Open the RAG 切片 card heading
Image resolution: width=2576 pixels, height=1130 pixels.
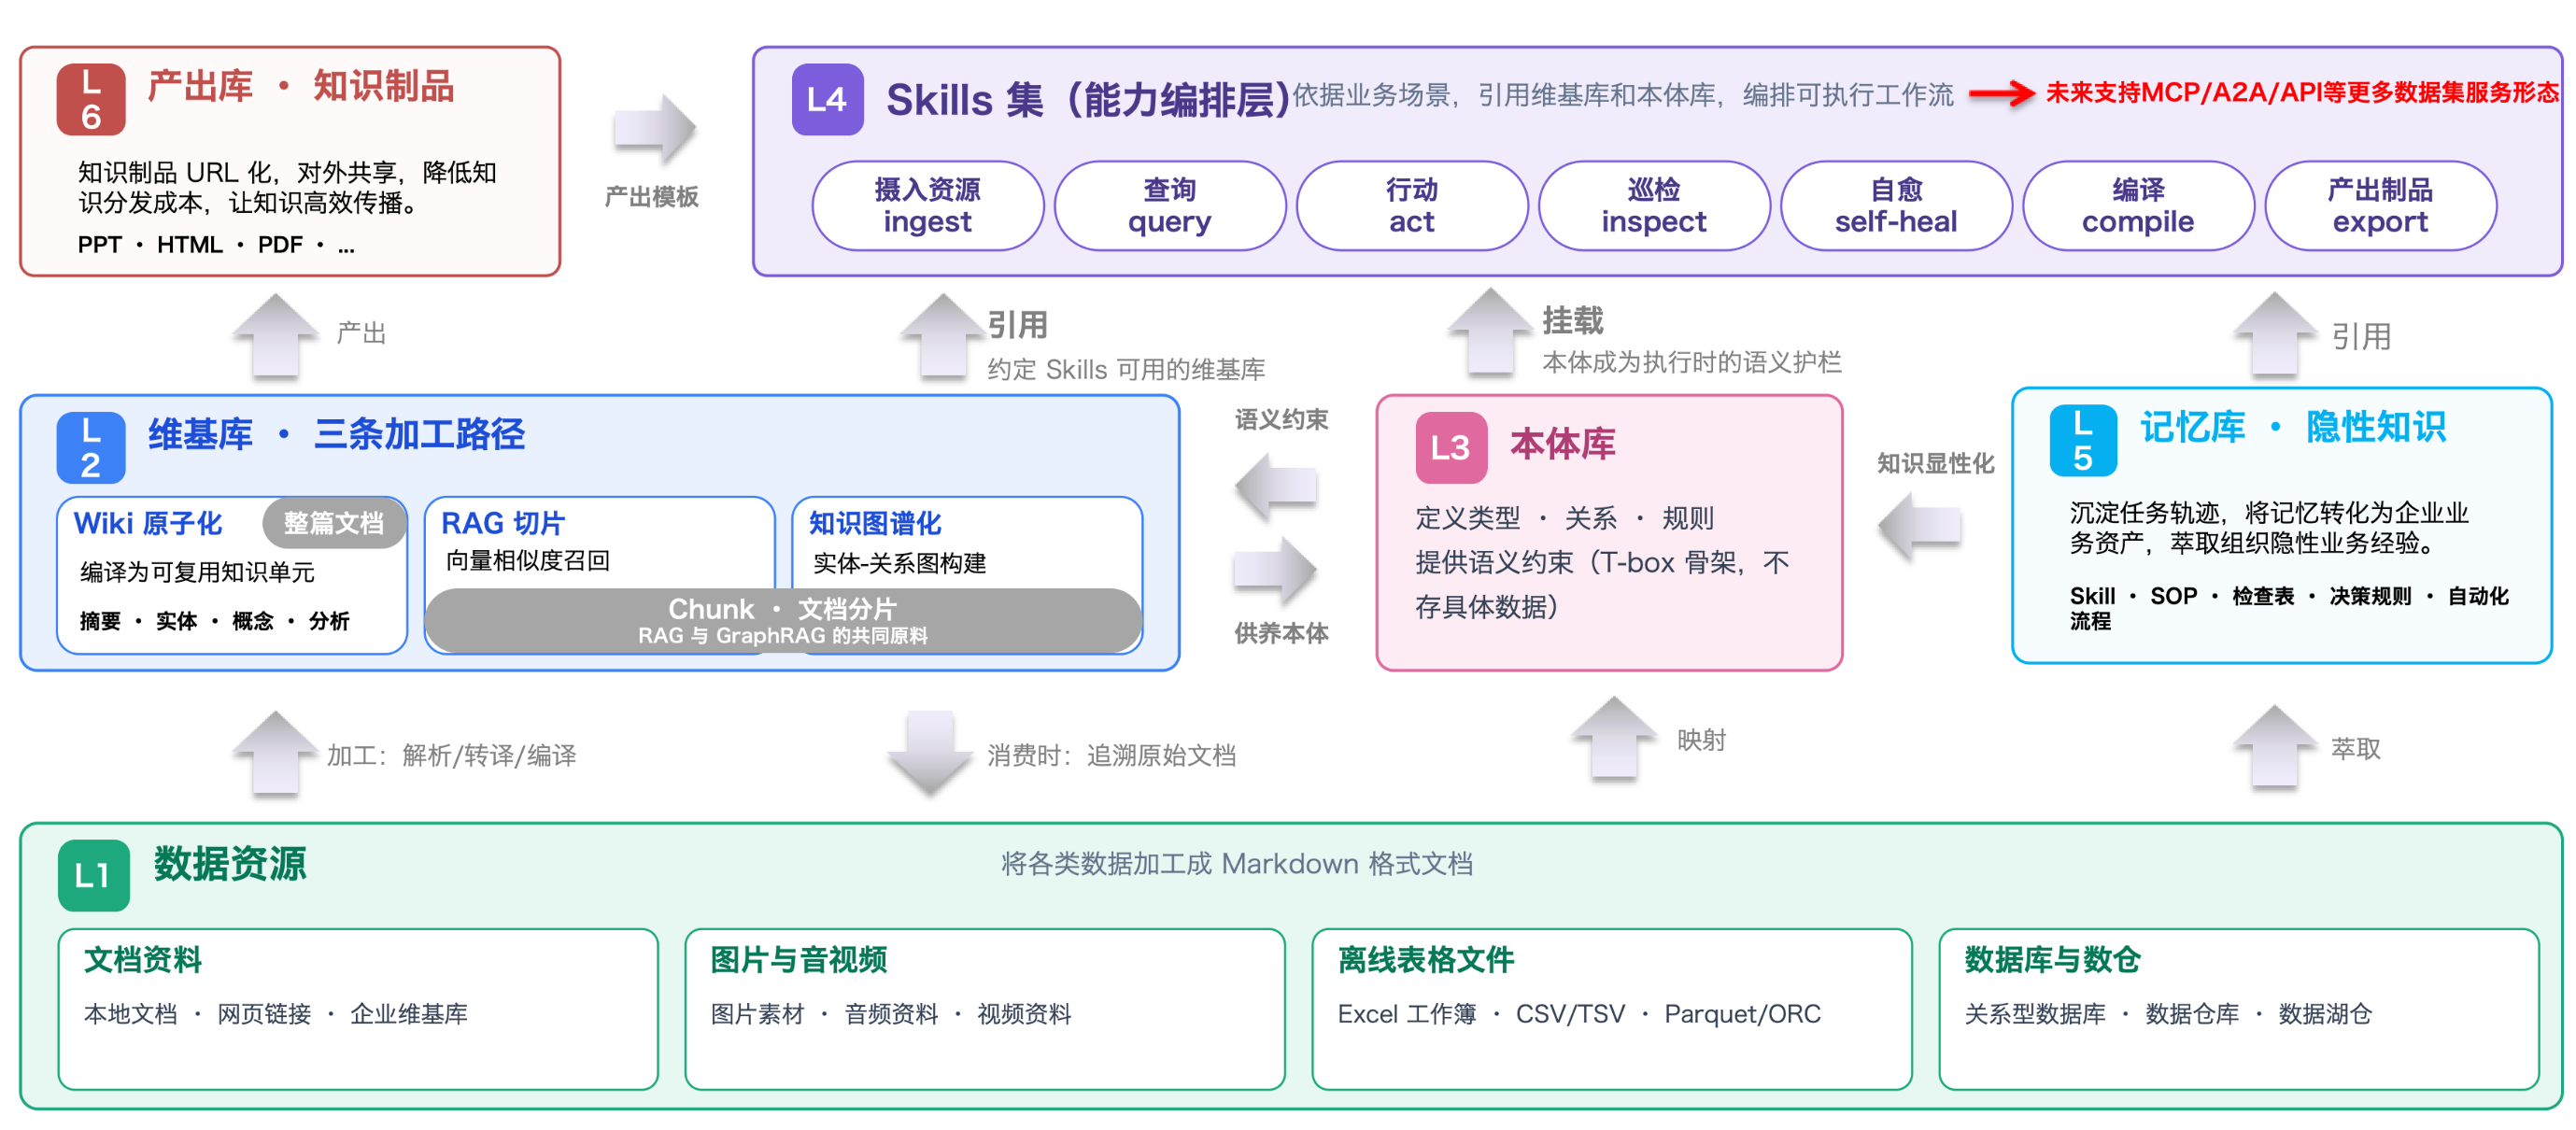(503, 523)
